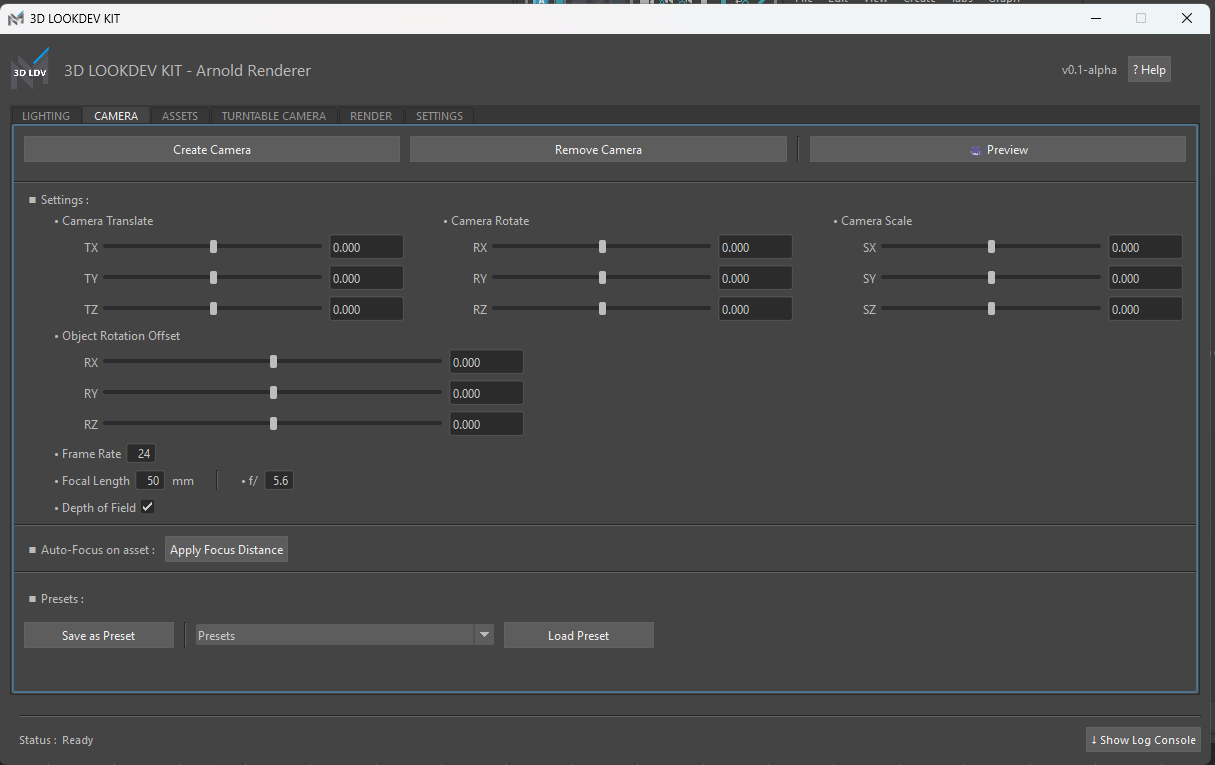Click the Camera Translate TZ value field
Image resolution: width=1215 pixels, height=765 pixels.
366,309
